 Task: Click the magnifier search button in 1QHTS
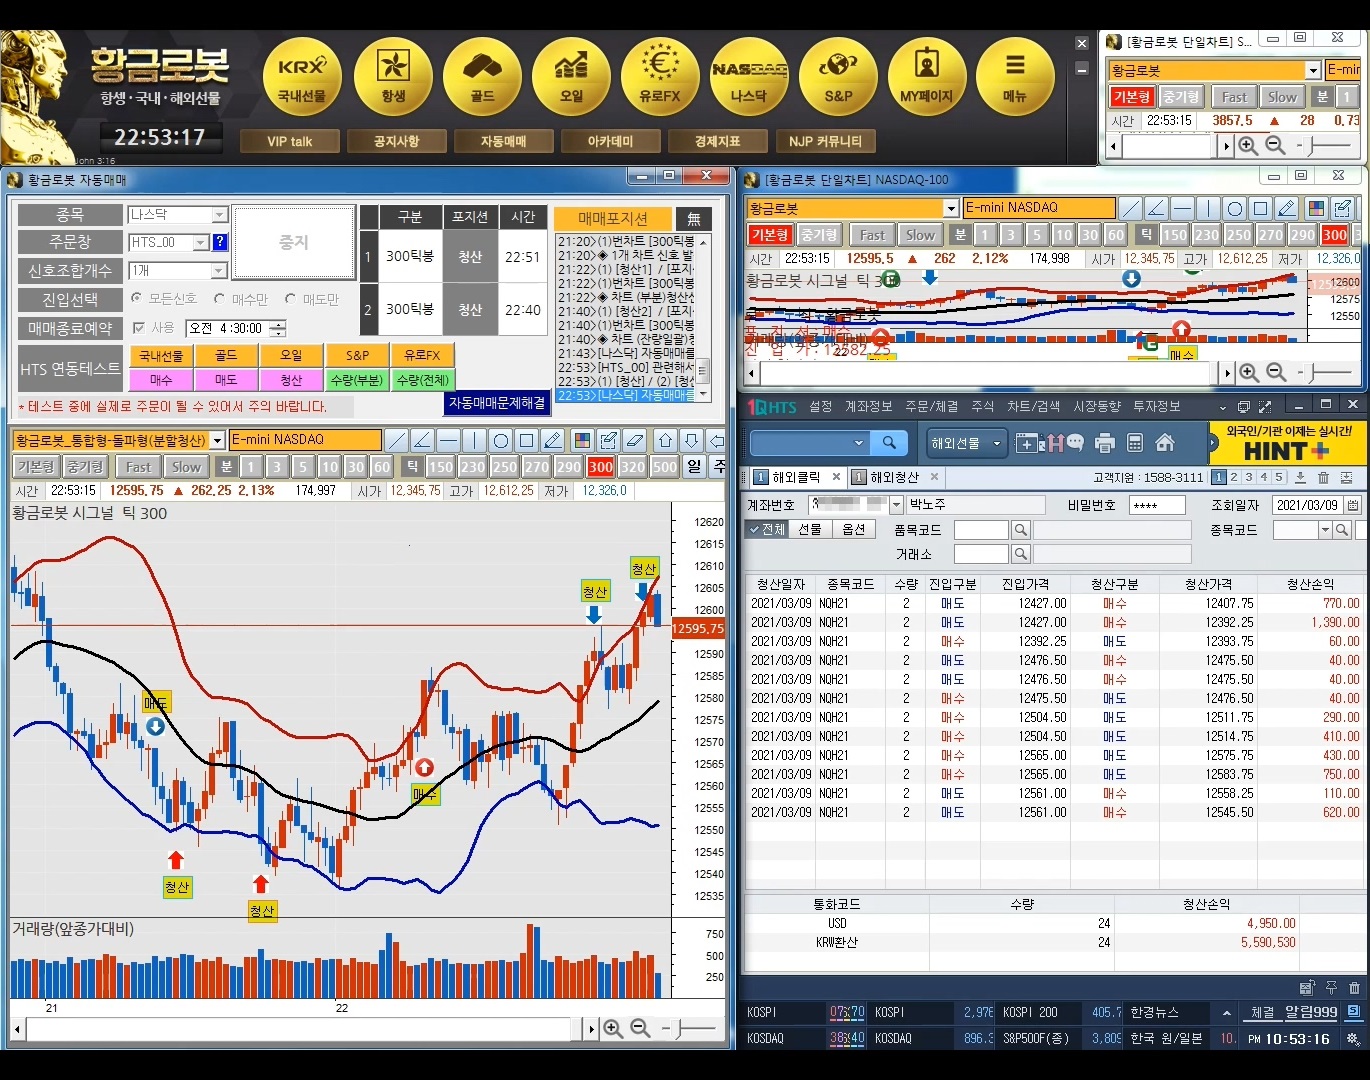889,442
